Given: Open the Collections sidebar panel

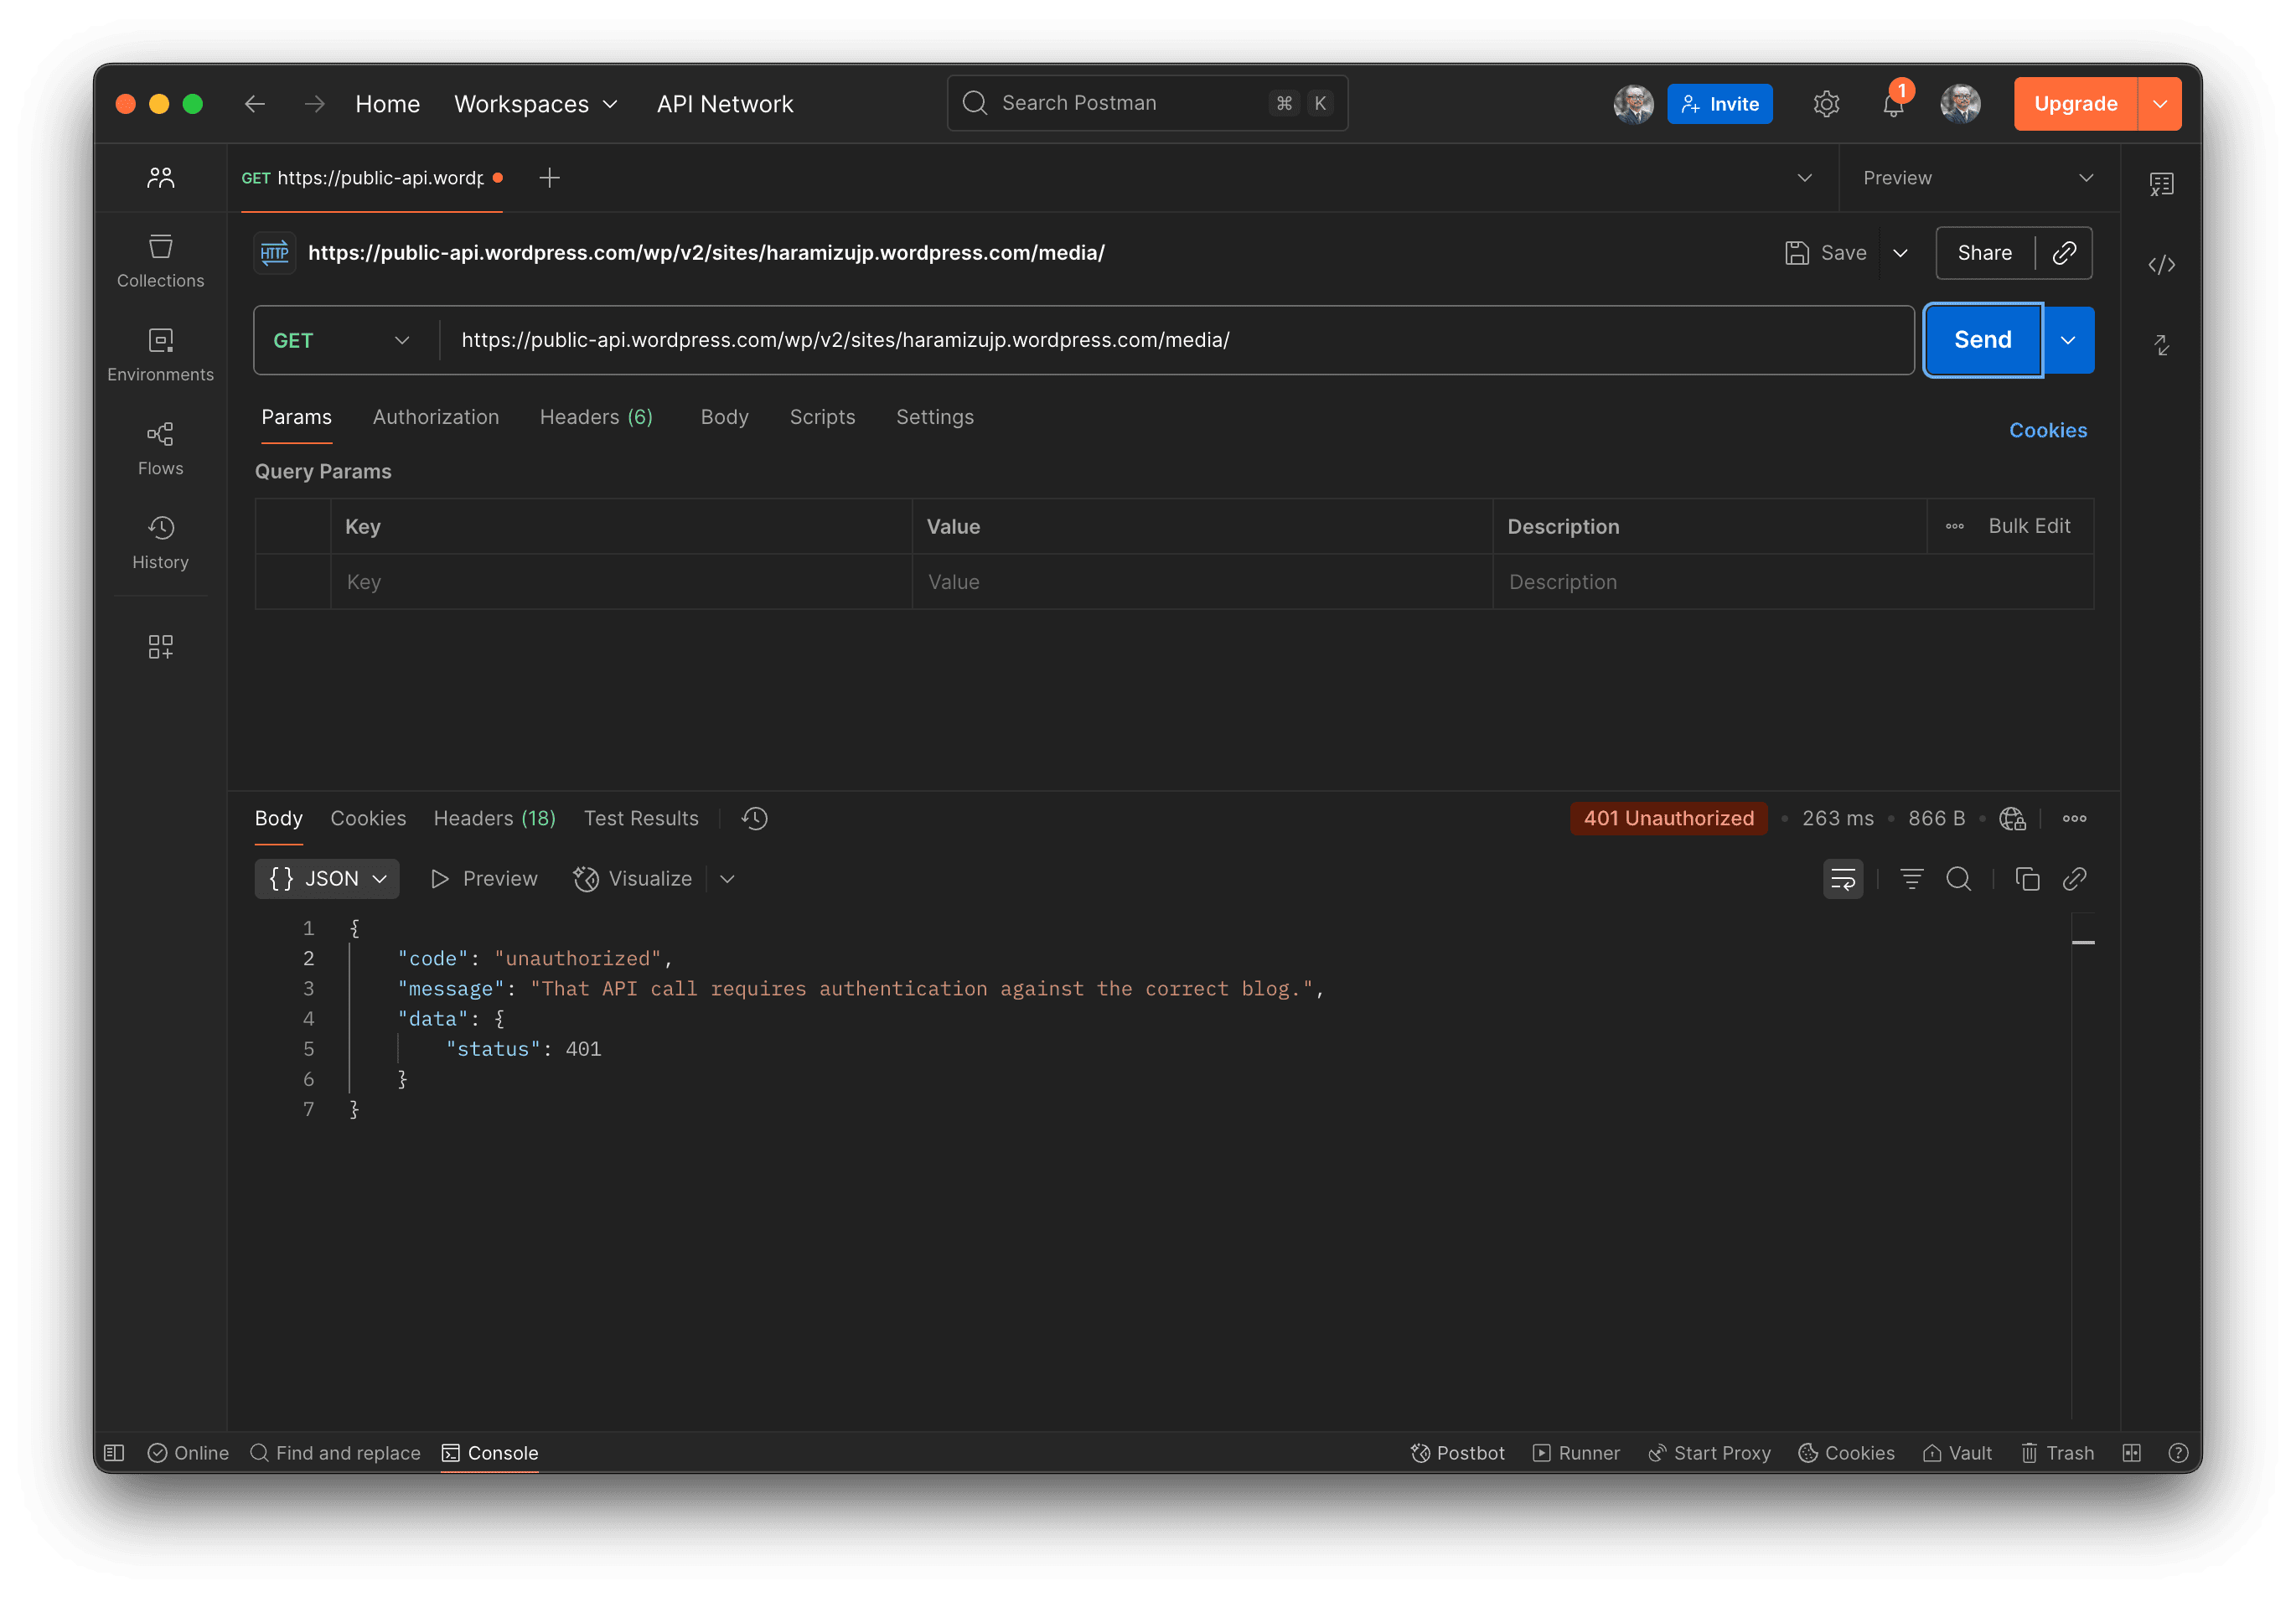Looking at the screenshot, I should (x=160, y=260).
